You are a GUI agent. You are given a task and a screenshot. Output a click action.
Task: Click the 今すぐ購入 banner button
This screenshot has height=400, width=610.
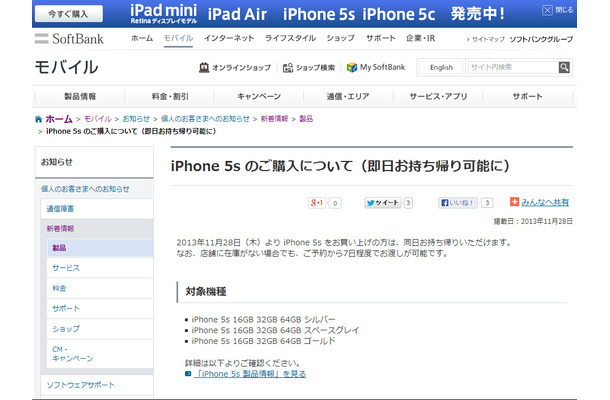pos(69,14)
